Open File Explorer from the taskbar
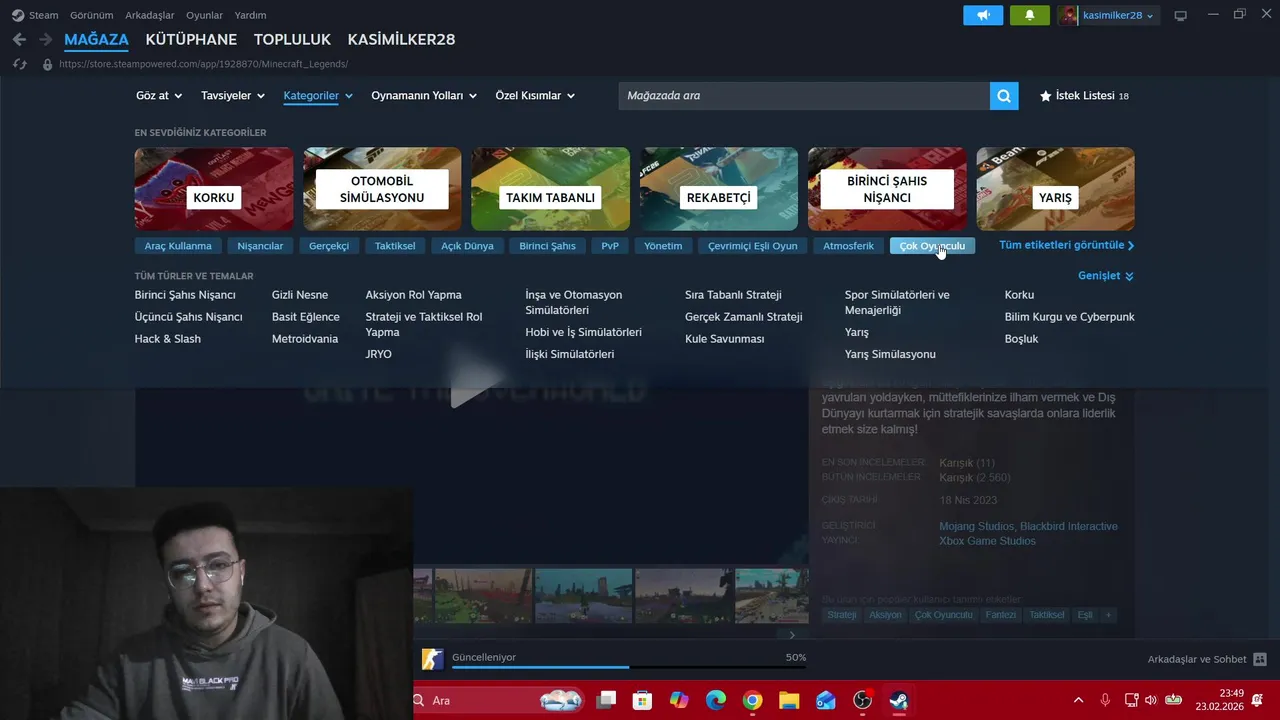 point(789,700)
